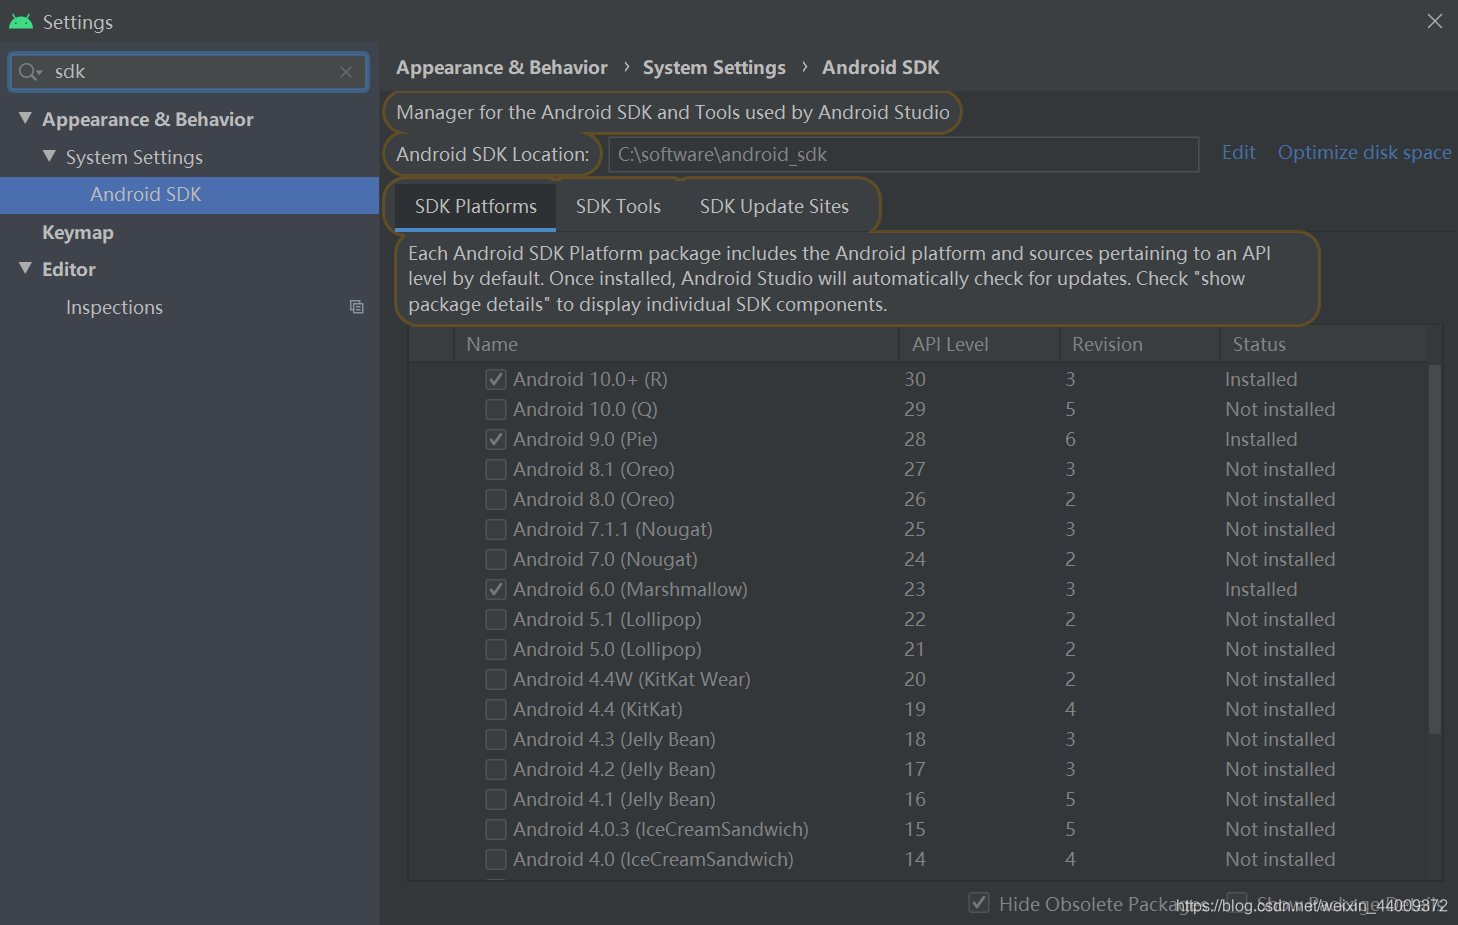Click the Inspections project-level copy icon
The width and height of the screenshot is (1458, 925).
coord(356,307)
